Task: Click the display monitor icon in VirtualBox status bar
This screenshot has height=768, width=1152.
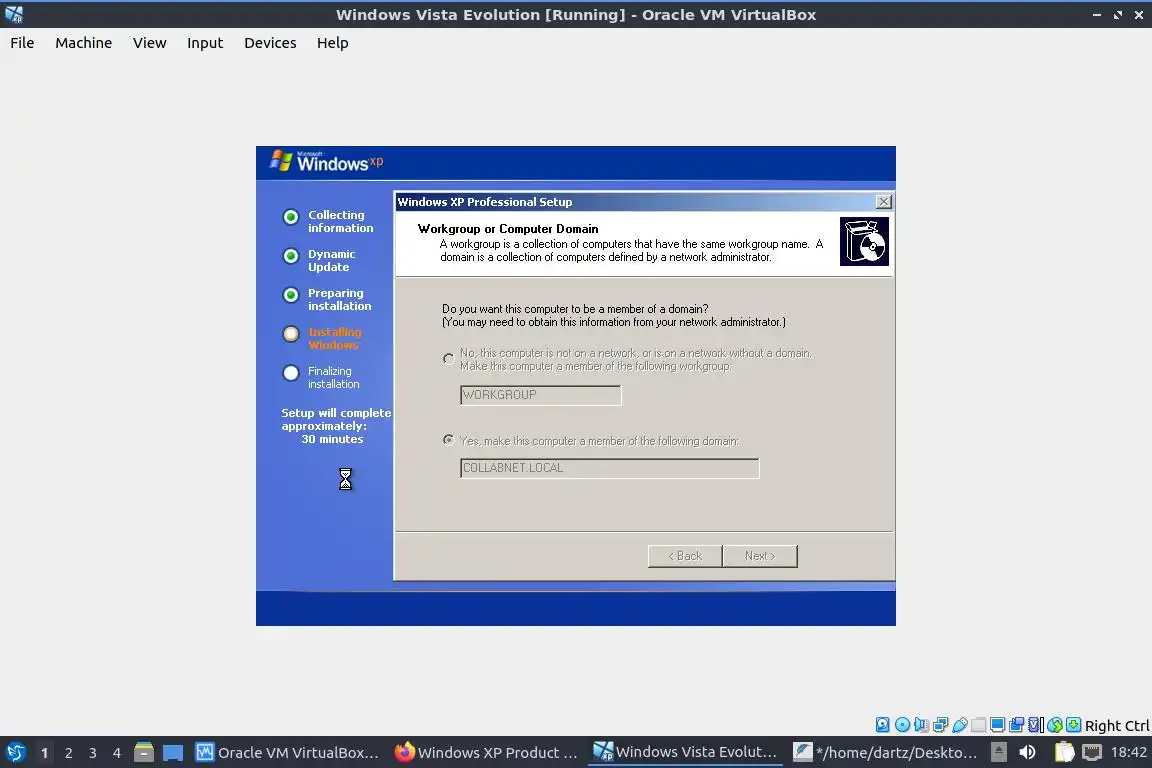Action: (x=998, y=725)
